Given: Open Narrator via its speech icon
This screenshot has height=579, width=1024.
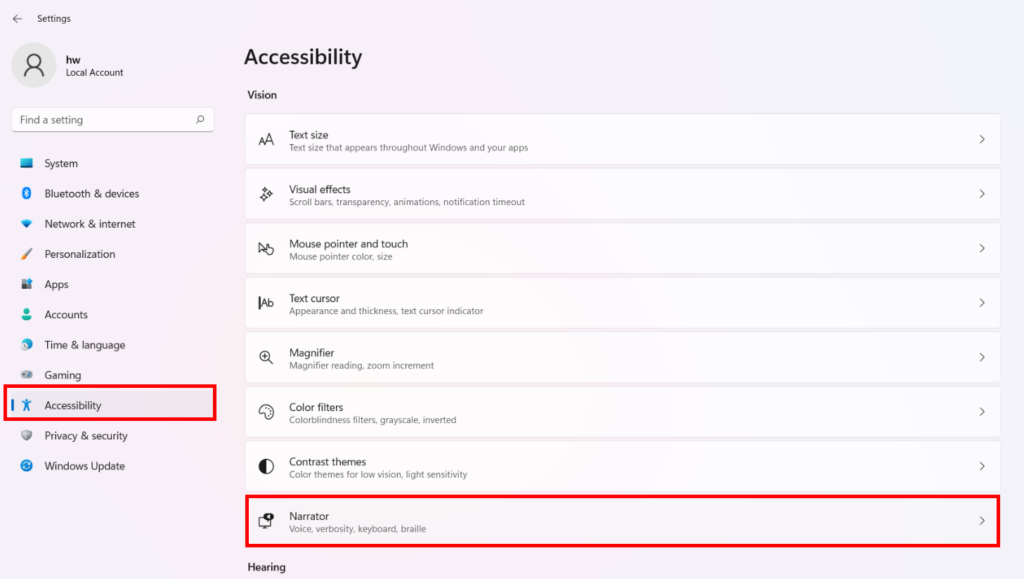Looking at the screenshot, I should (267, 520).
